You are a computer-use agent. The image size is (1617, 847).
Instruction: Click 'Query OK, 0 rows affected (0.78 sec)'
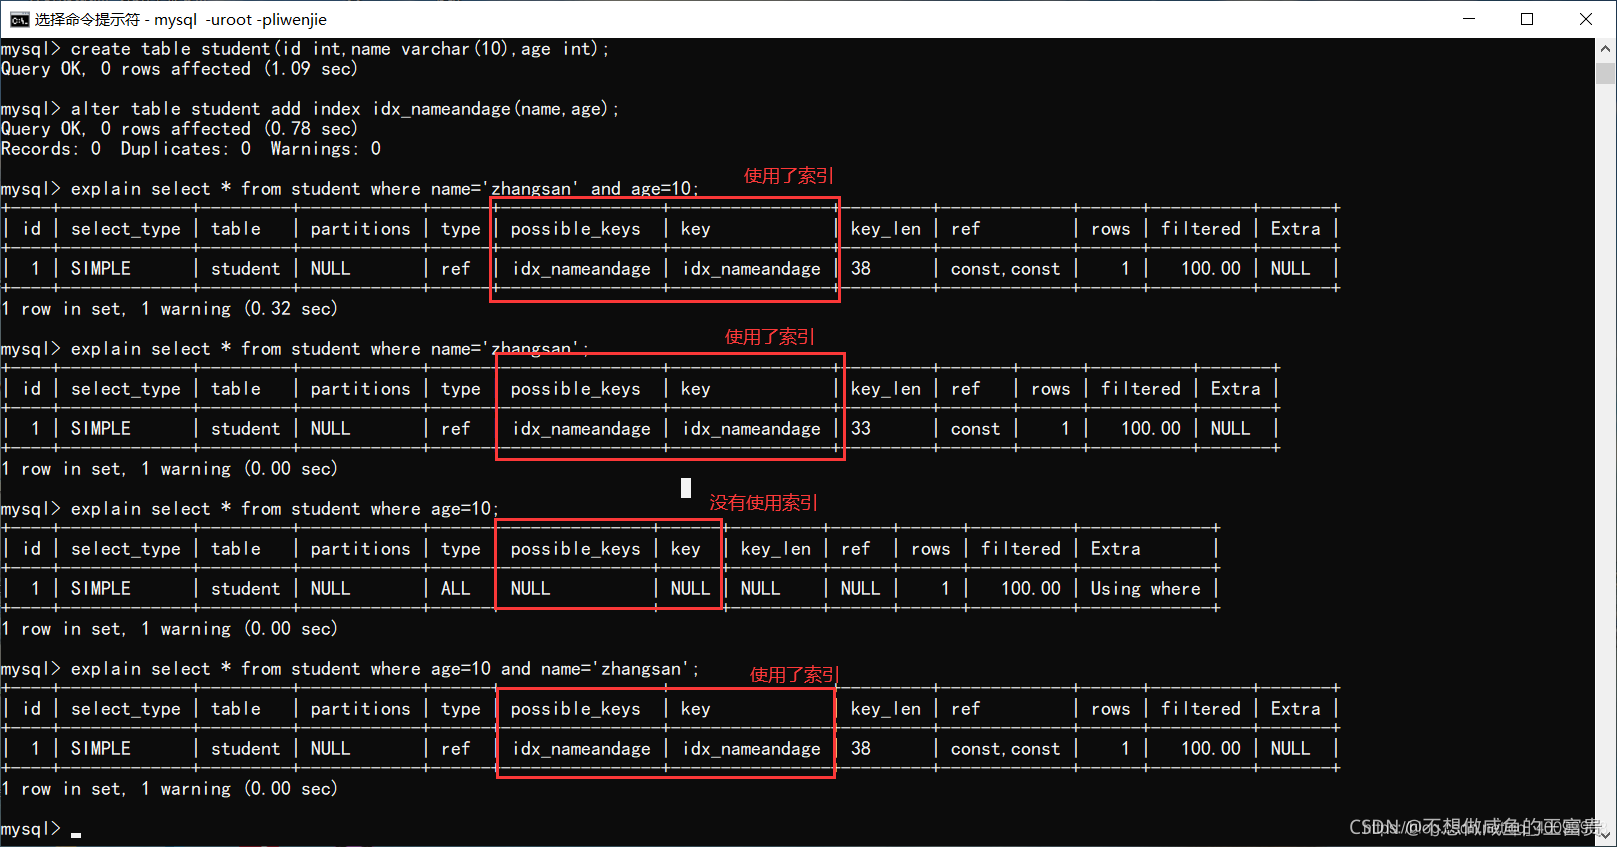point(180,129)
